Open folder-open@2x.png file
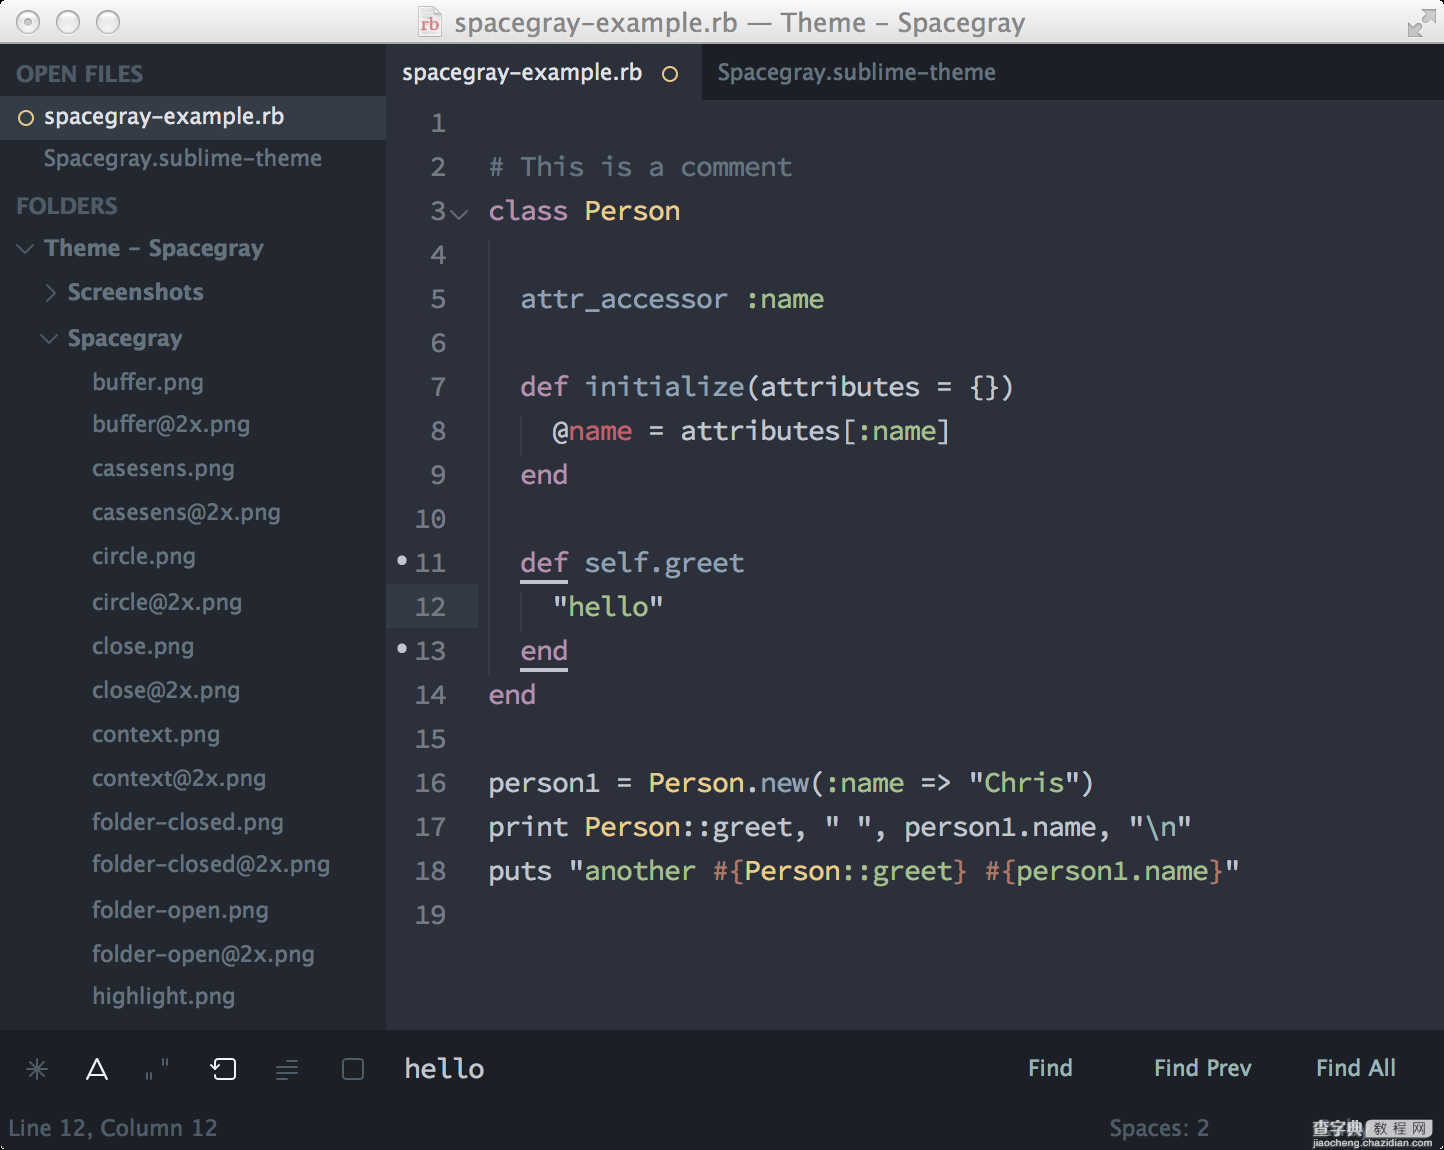1444x1150 pixels. 203,954
